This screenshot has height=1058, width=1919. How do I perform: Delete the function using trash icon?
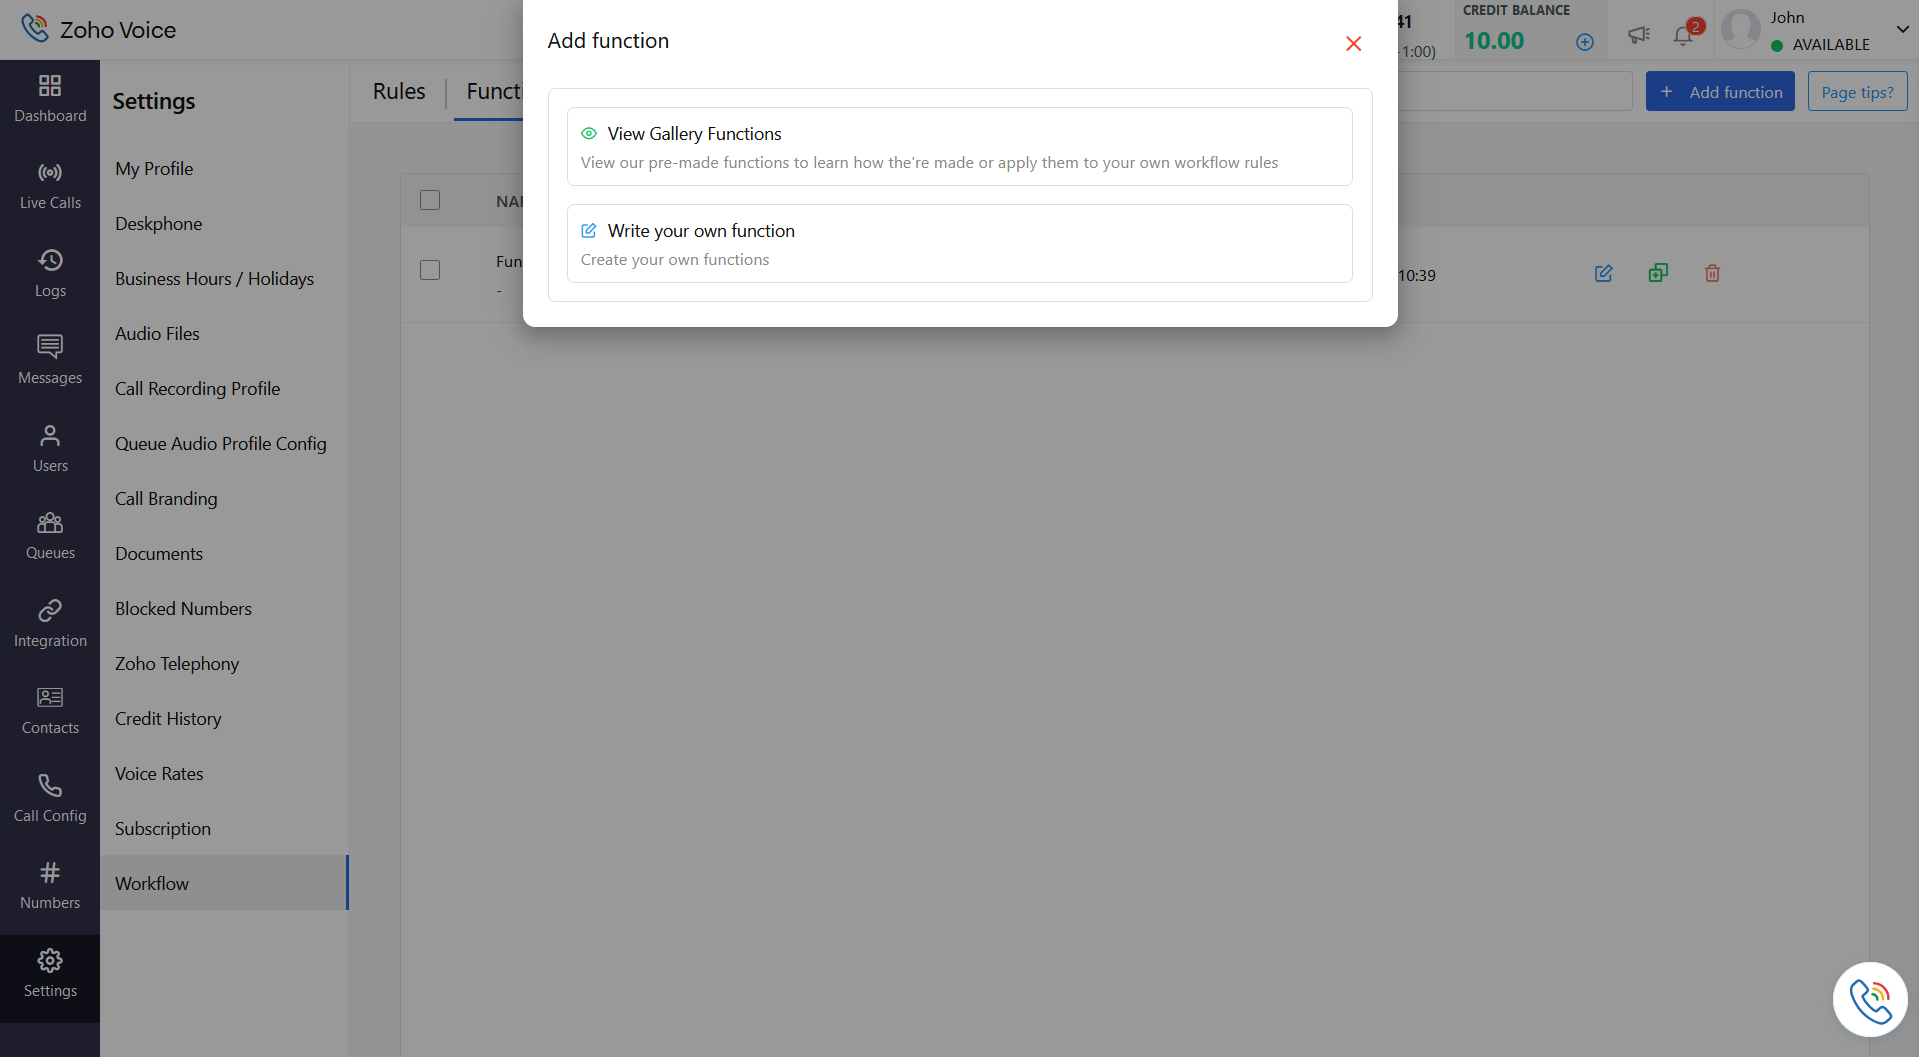click(1712, 273)
